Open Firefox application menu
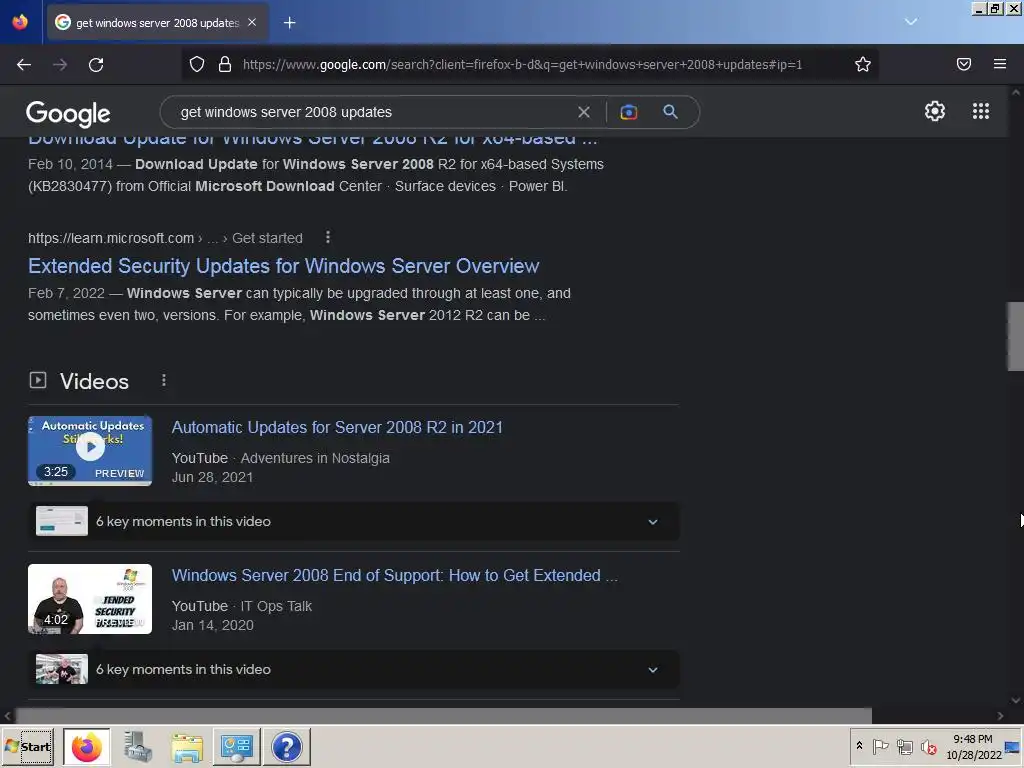 pyautogui.click(x=1000, y=64)
